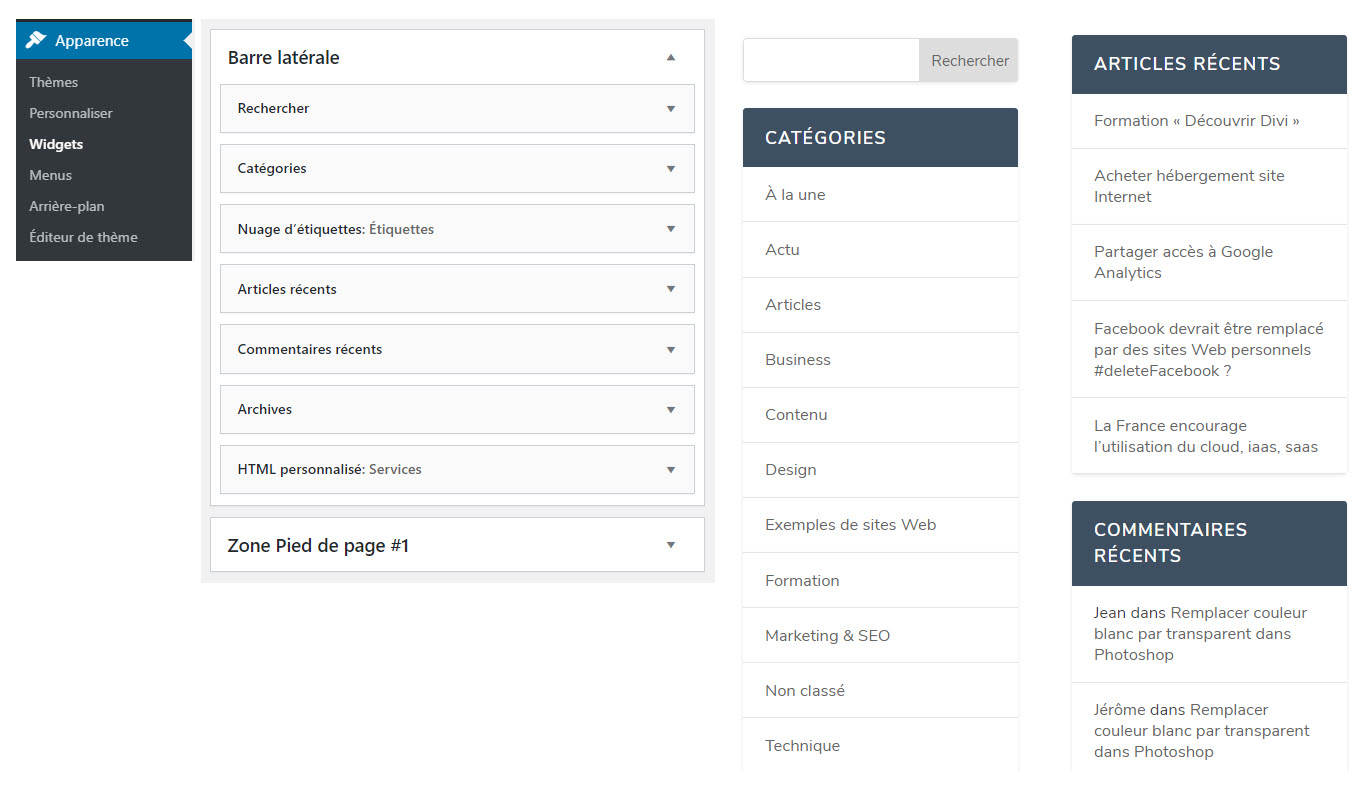Open Personnaliser in the Apparence menu
Image resolution: width=1370 pixels, height=792 pixels.
coord(70,113)
